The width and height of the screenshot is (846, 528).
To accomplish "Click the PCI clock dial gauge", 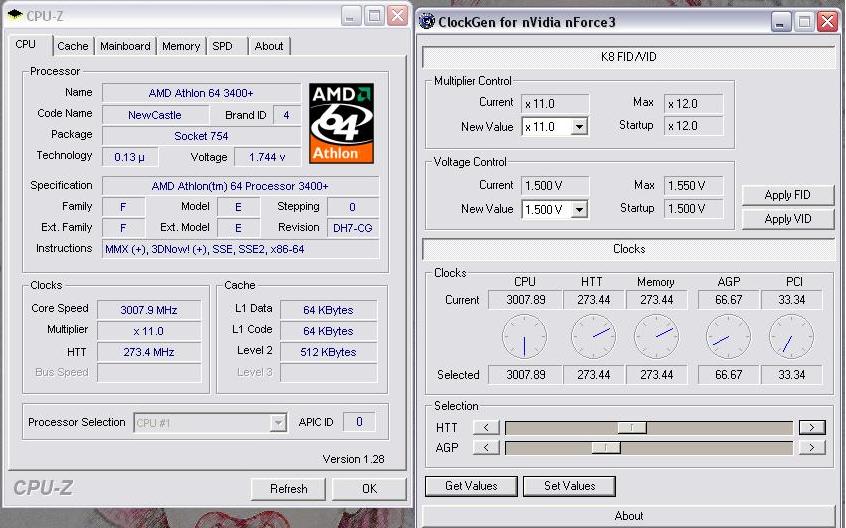I will 792,337.
